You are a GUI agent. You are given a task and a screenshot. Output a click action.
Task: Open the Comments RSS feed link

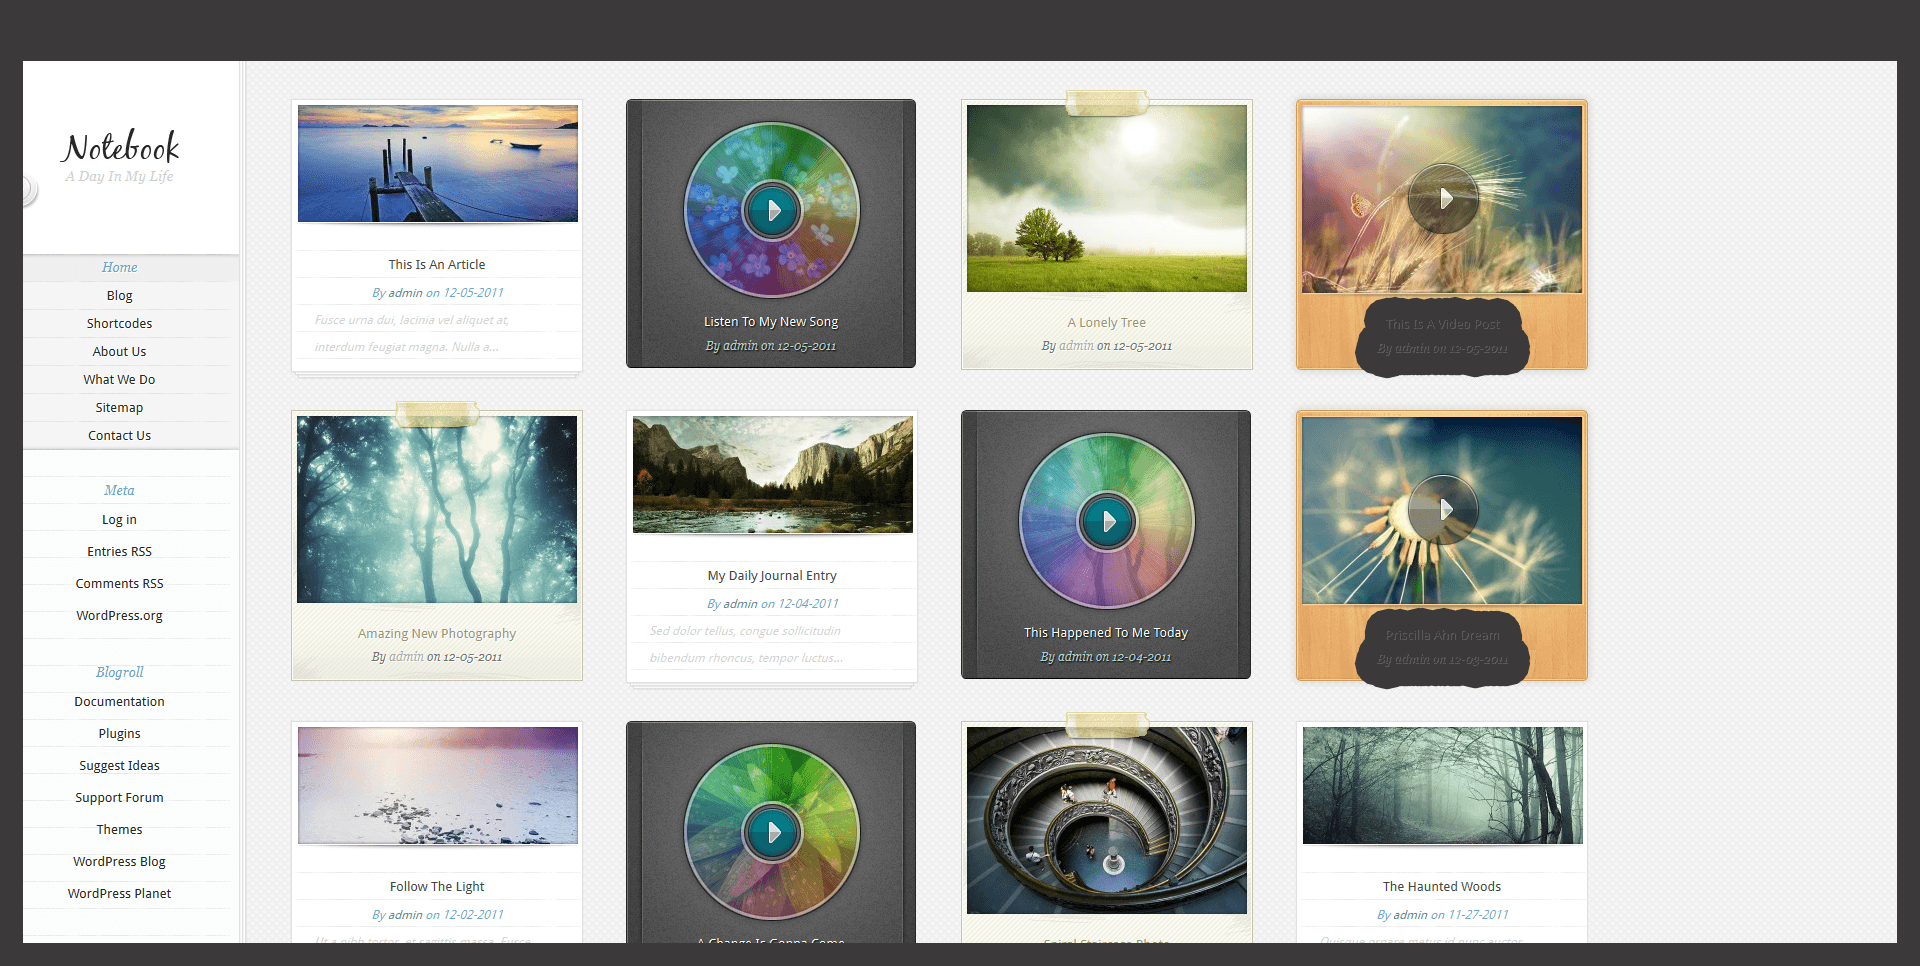point(120,583)
